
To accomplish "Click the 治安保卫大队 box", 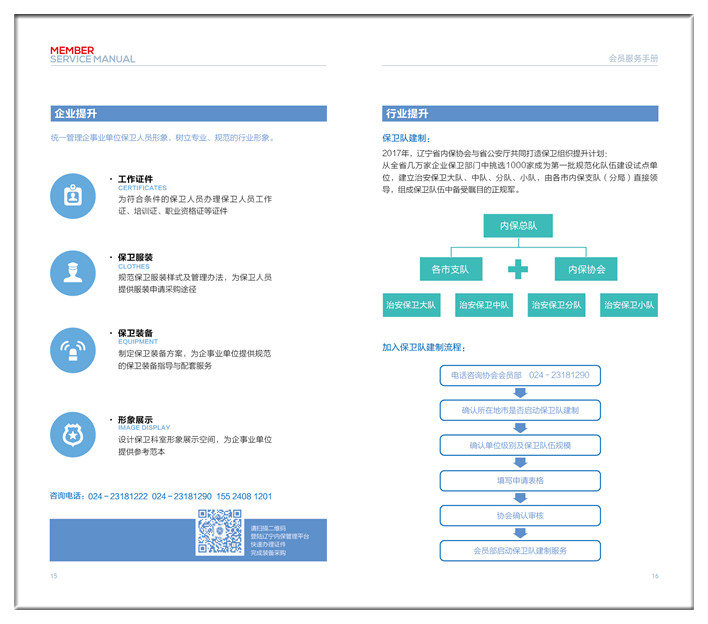I will click(411, 305).
